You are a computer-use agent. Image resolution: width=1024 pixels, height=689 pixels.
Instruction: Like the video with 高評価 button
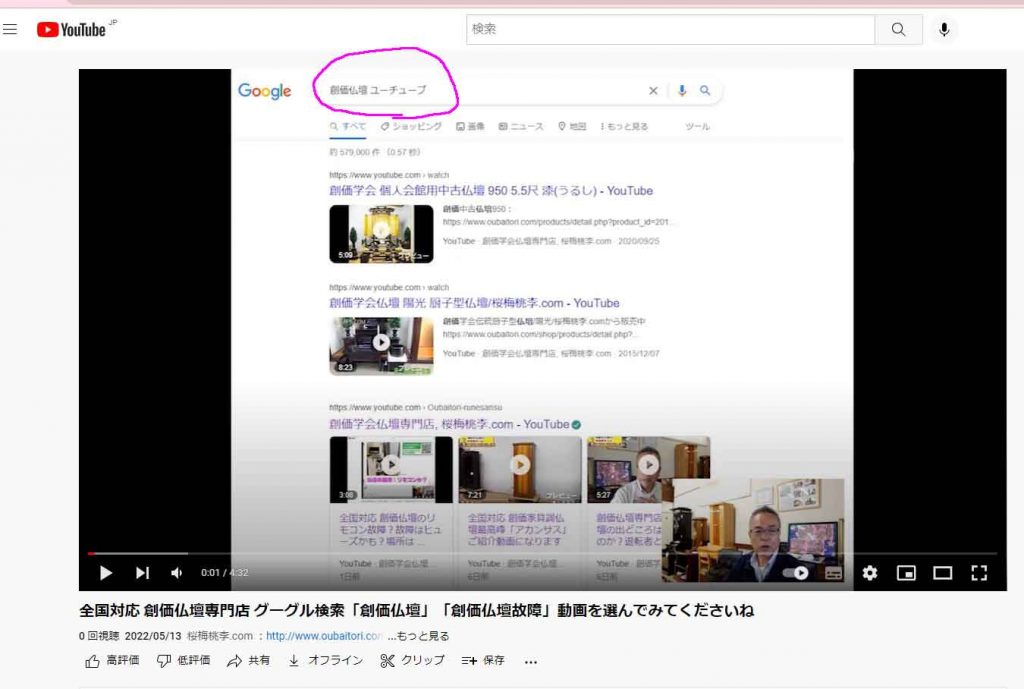click(112, 661)
